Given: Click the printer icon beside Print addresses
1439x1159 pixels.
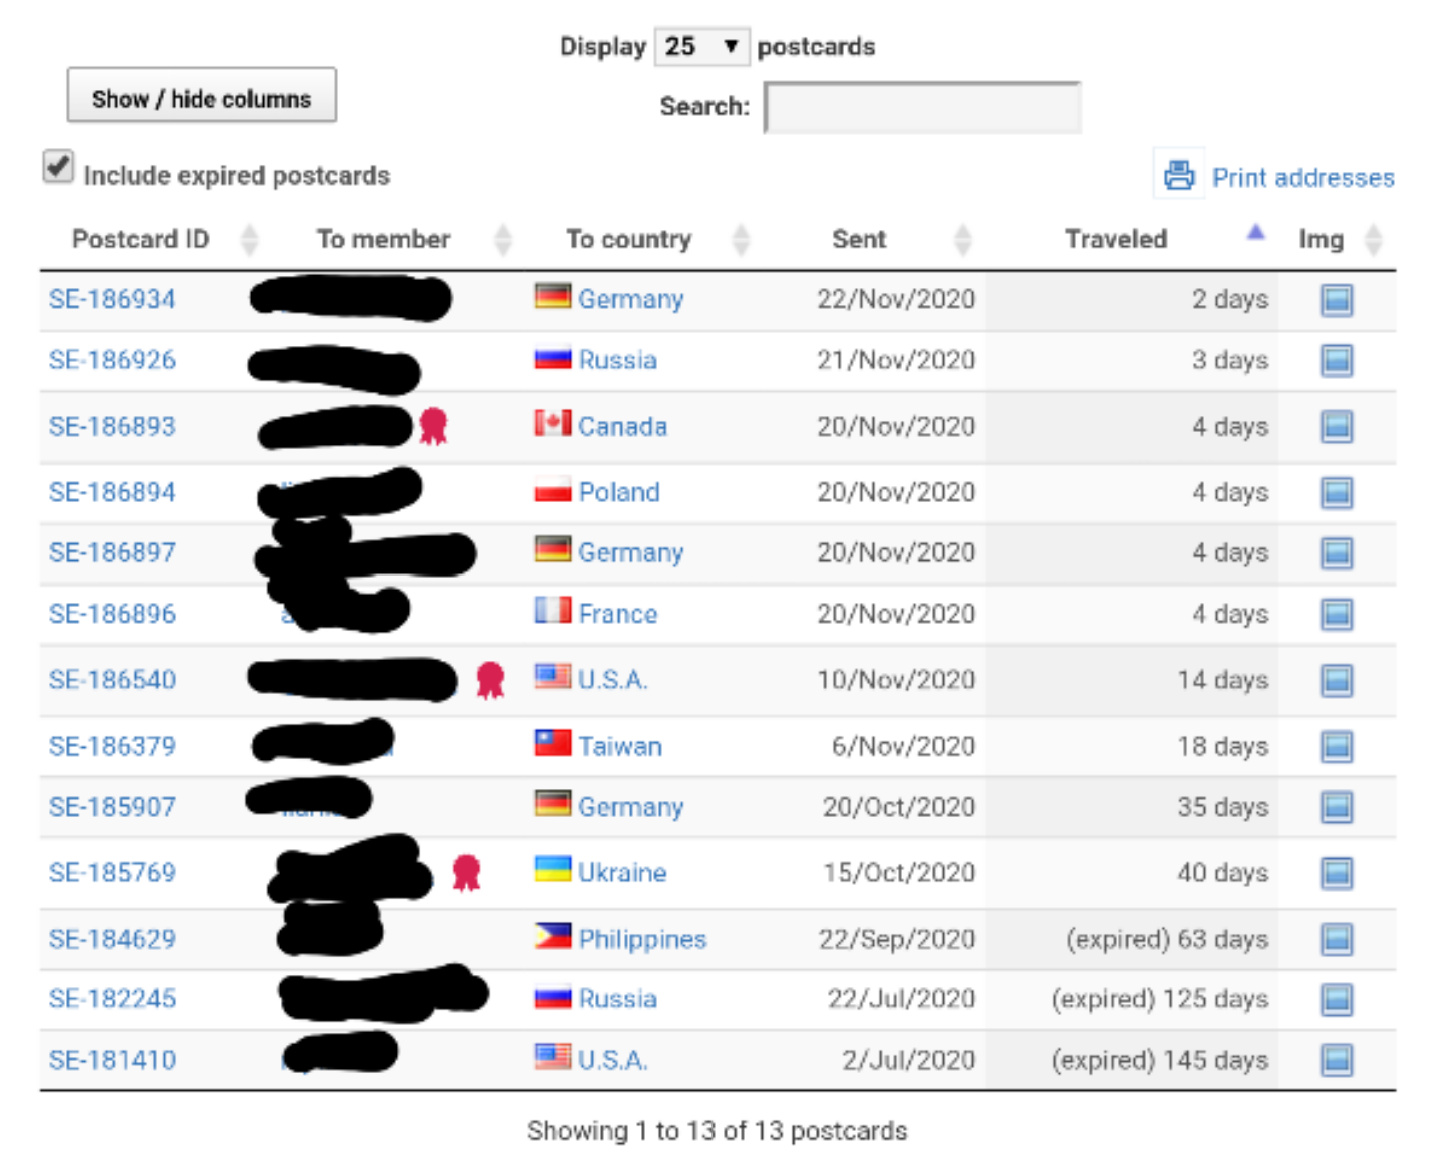Looking at the screenshot, I should 1179,175.
